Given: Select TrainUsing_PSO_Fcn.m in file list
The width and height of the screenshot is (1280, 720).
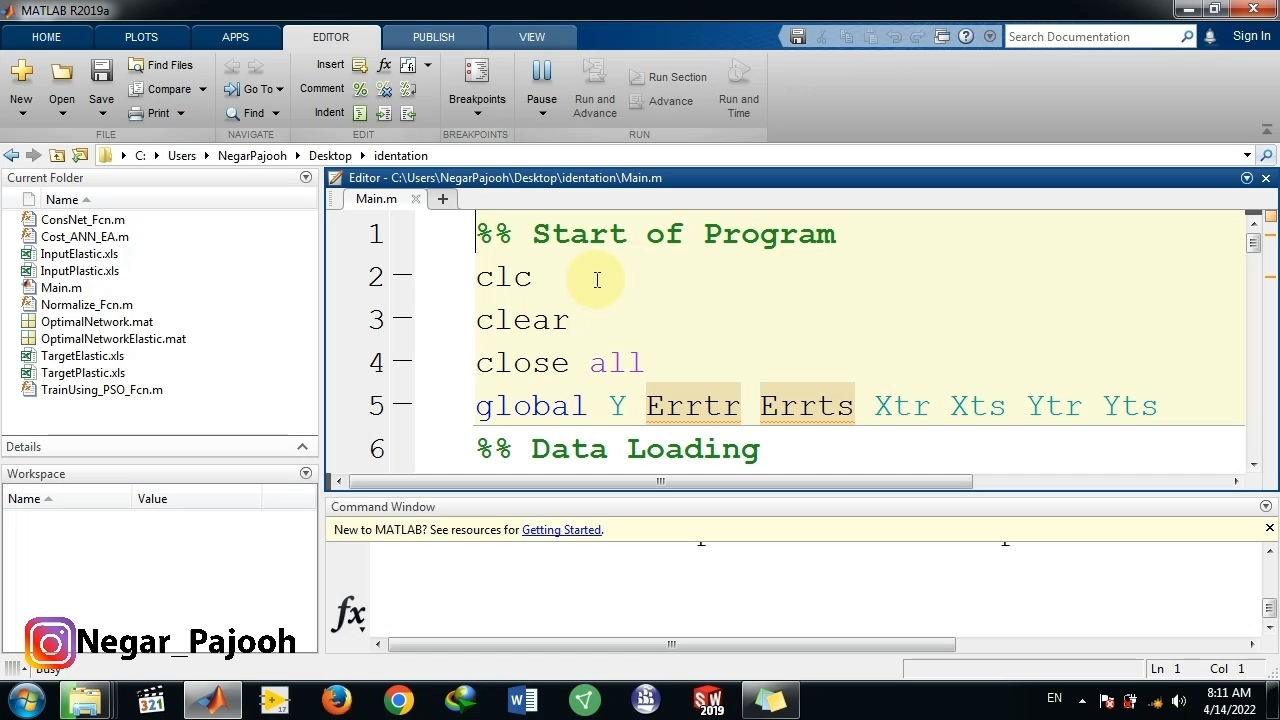Looking at the screenshot, I should (x=101, y=390).
